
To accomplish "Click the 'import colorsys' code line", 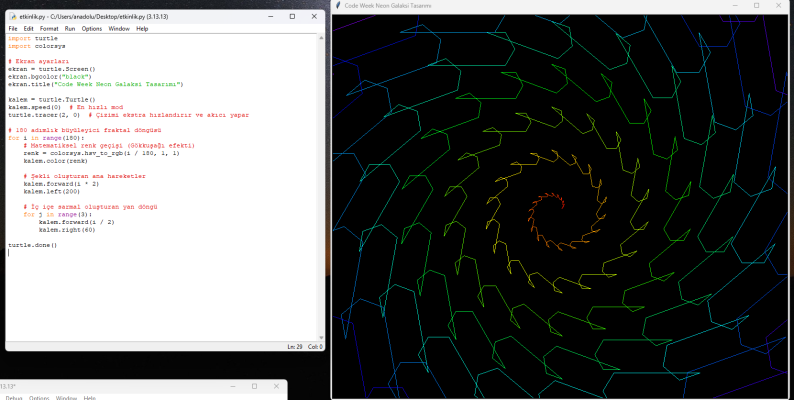I will (x=36, y=46).
